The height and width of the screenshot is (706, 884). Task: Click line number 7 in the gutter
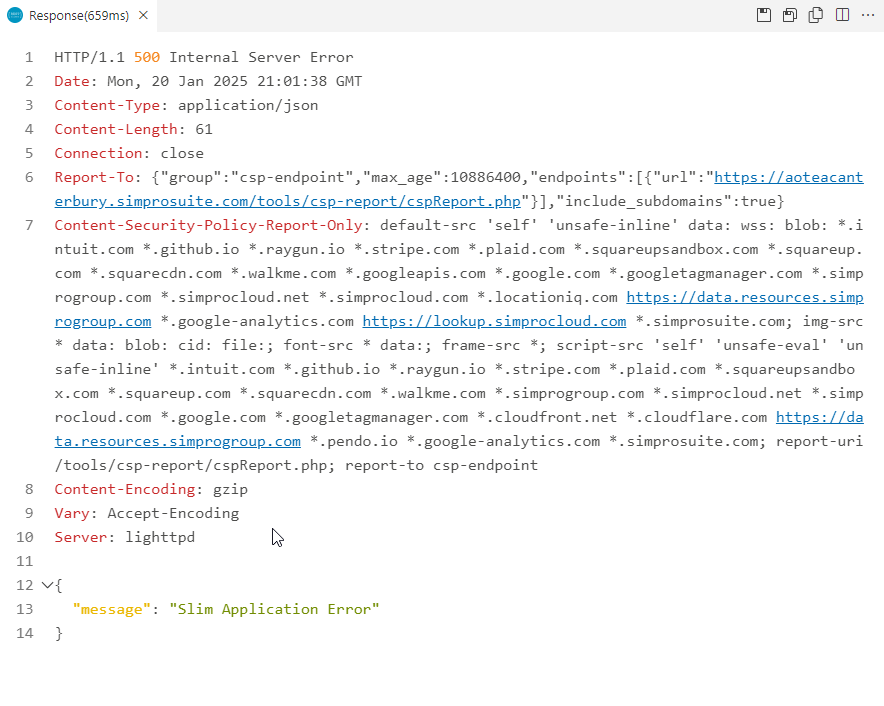coord(29,226)
